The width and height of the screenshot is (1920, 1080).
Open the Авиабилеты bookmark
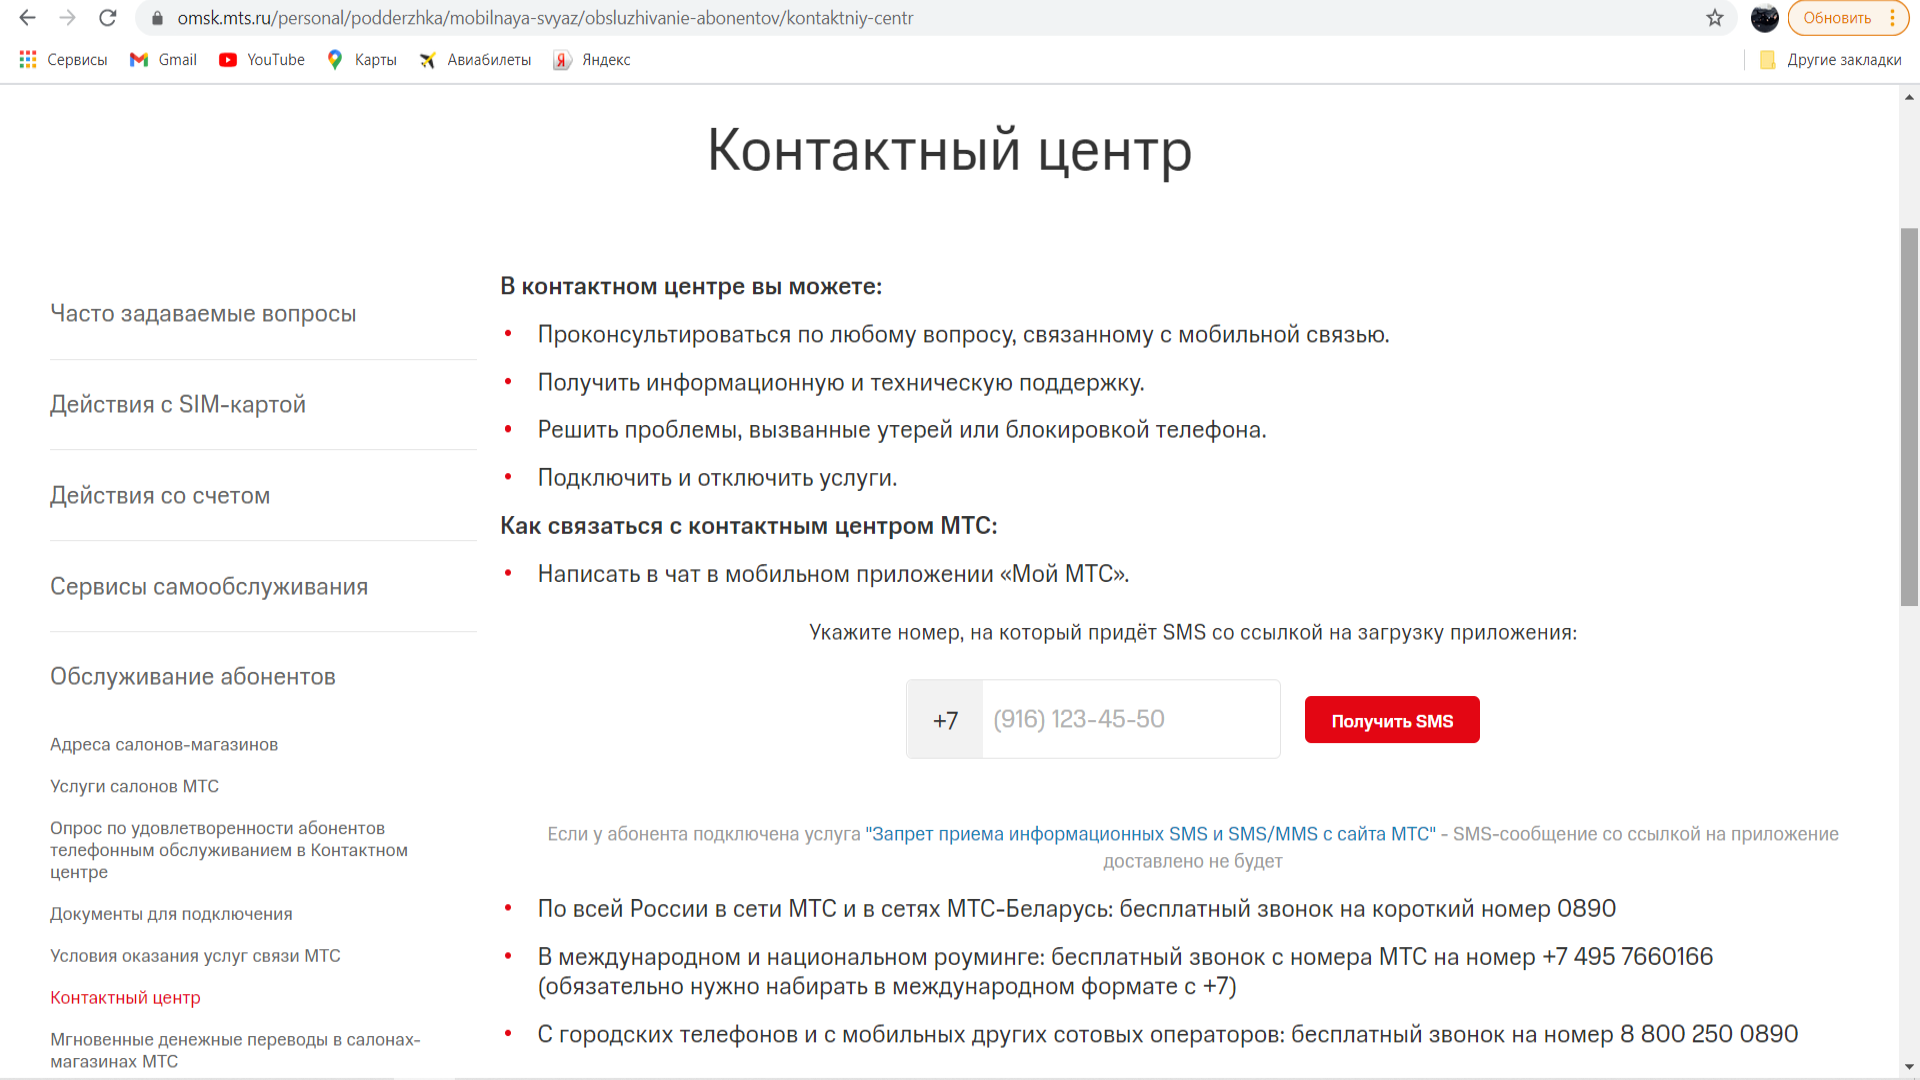[475, 60]
